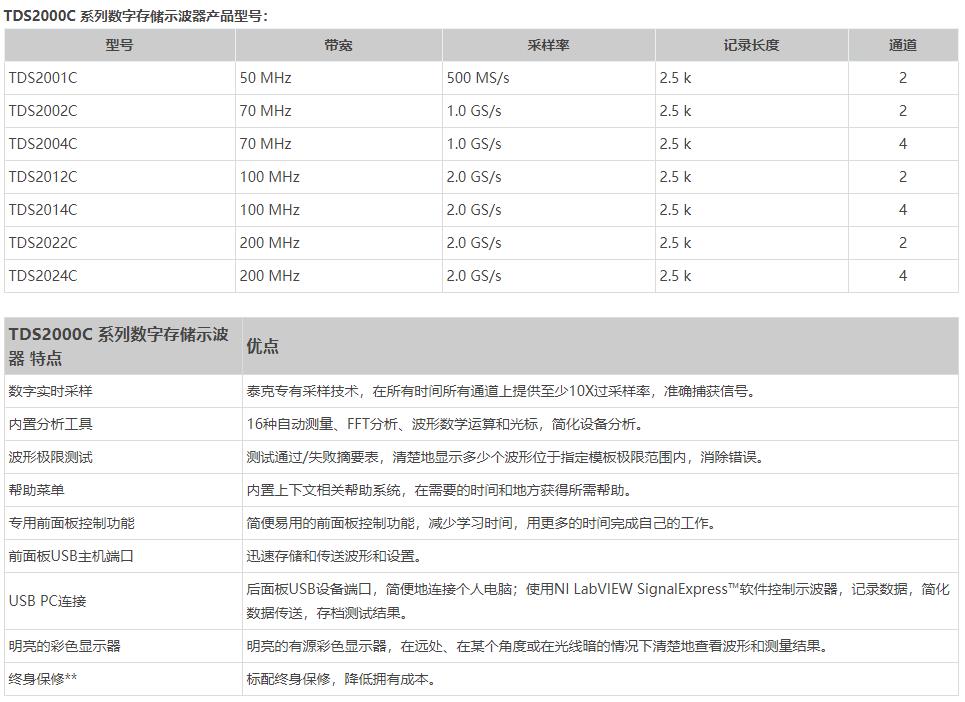The height and width of the screenshot is (702, 965).
Task: Select the TDS2022C row label
Action: point(43,243)
